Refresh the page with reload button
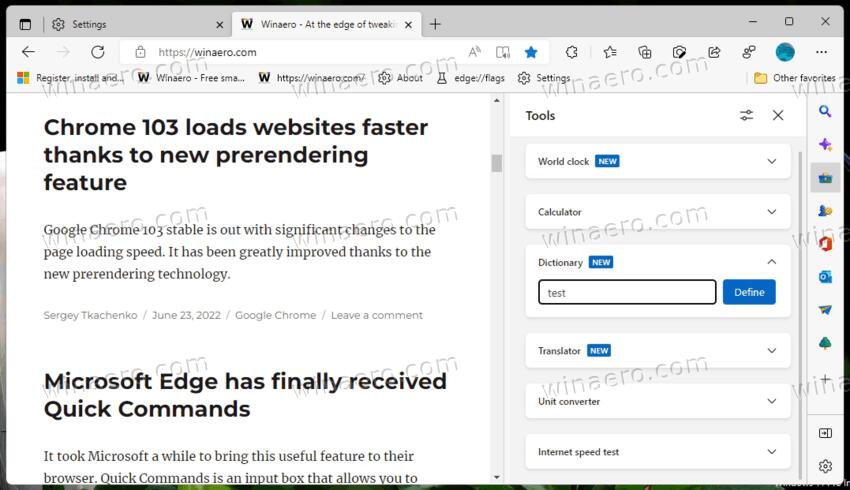Viewport: 850px width, 490px height. click(x=97, y=52)
